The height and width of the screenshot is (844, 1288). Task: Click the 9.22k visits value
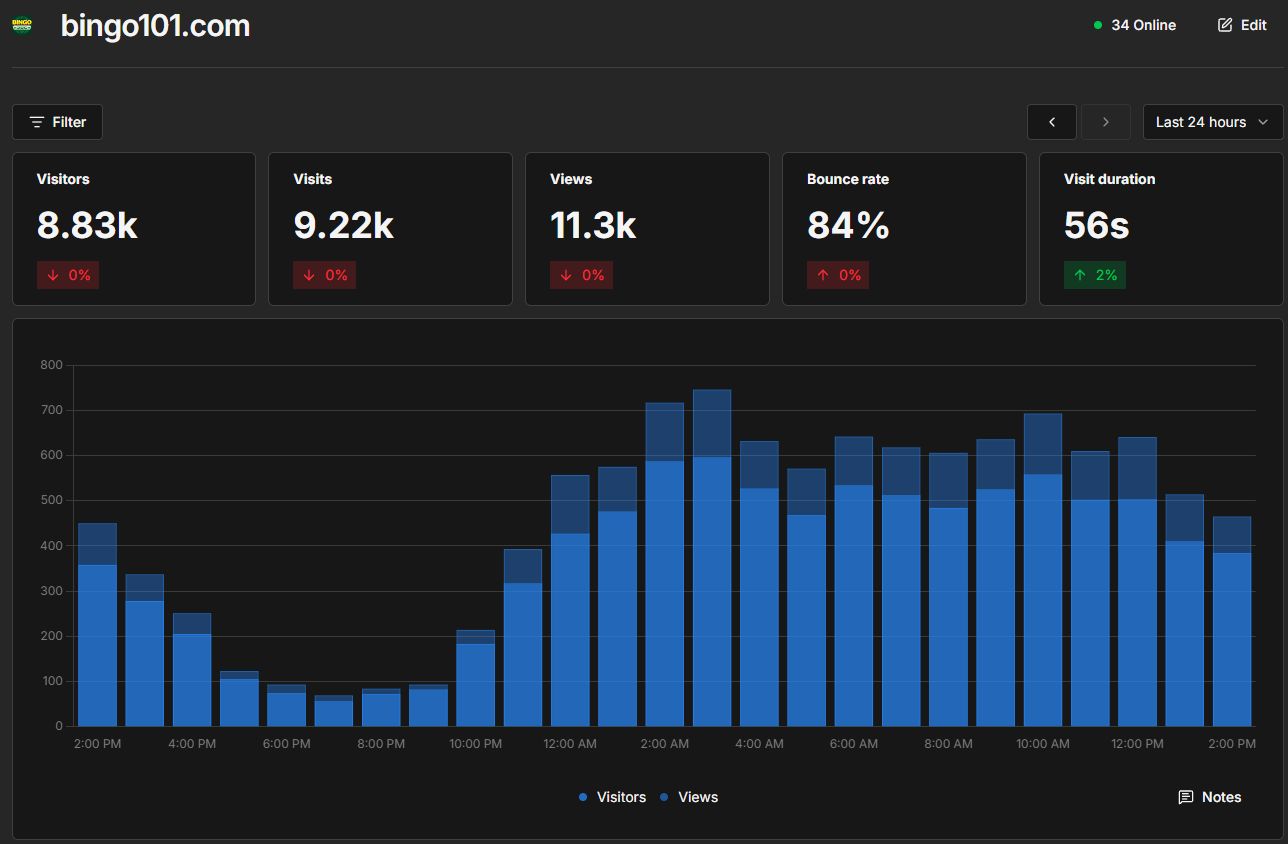(x=344, y=226)
